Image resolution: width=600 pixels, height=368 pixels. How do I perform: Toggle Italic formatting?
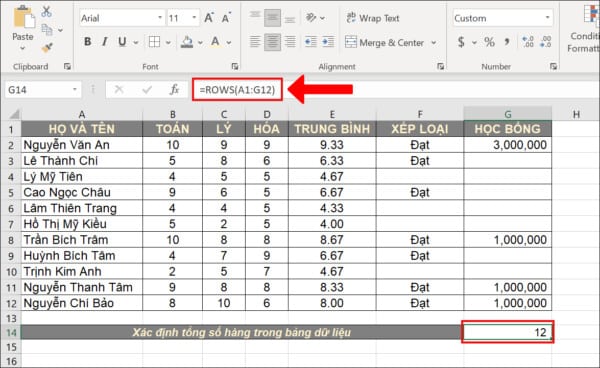click(104, 42)
